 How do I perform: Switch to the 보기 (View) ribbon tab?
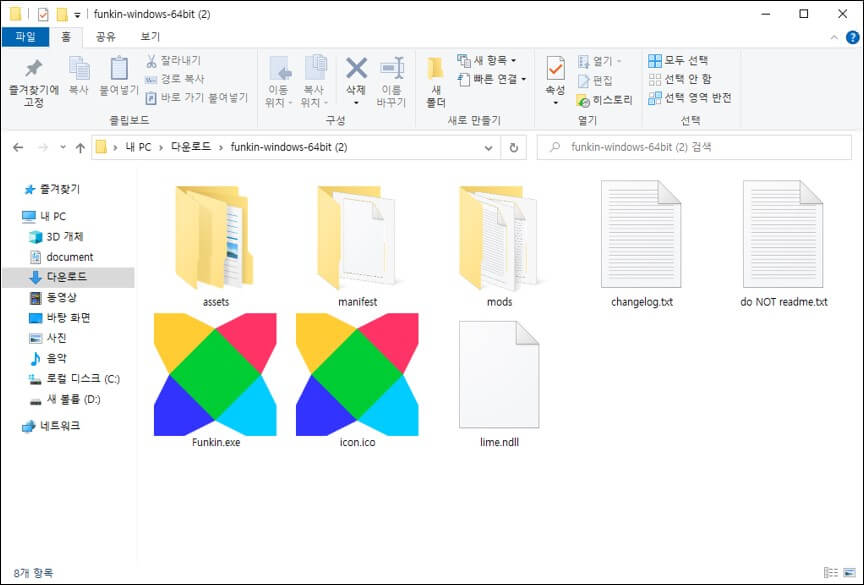click(x=150, y=36)
